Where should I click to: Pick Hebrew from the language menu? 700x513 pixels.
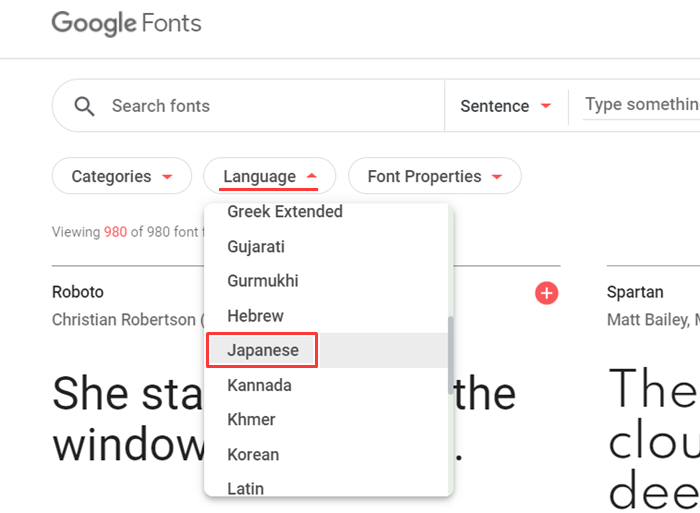click(x=326, y=316)
